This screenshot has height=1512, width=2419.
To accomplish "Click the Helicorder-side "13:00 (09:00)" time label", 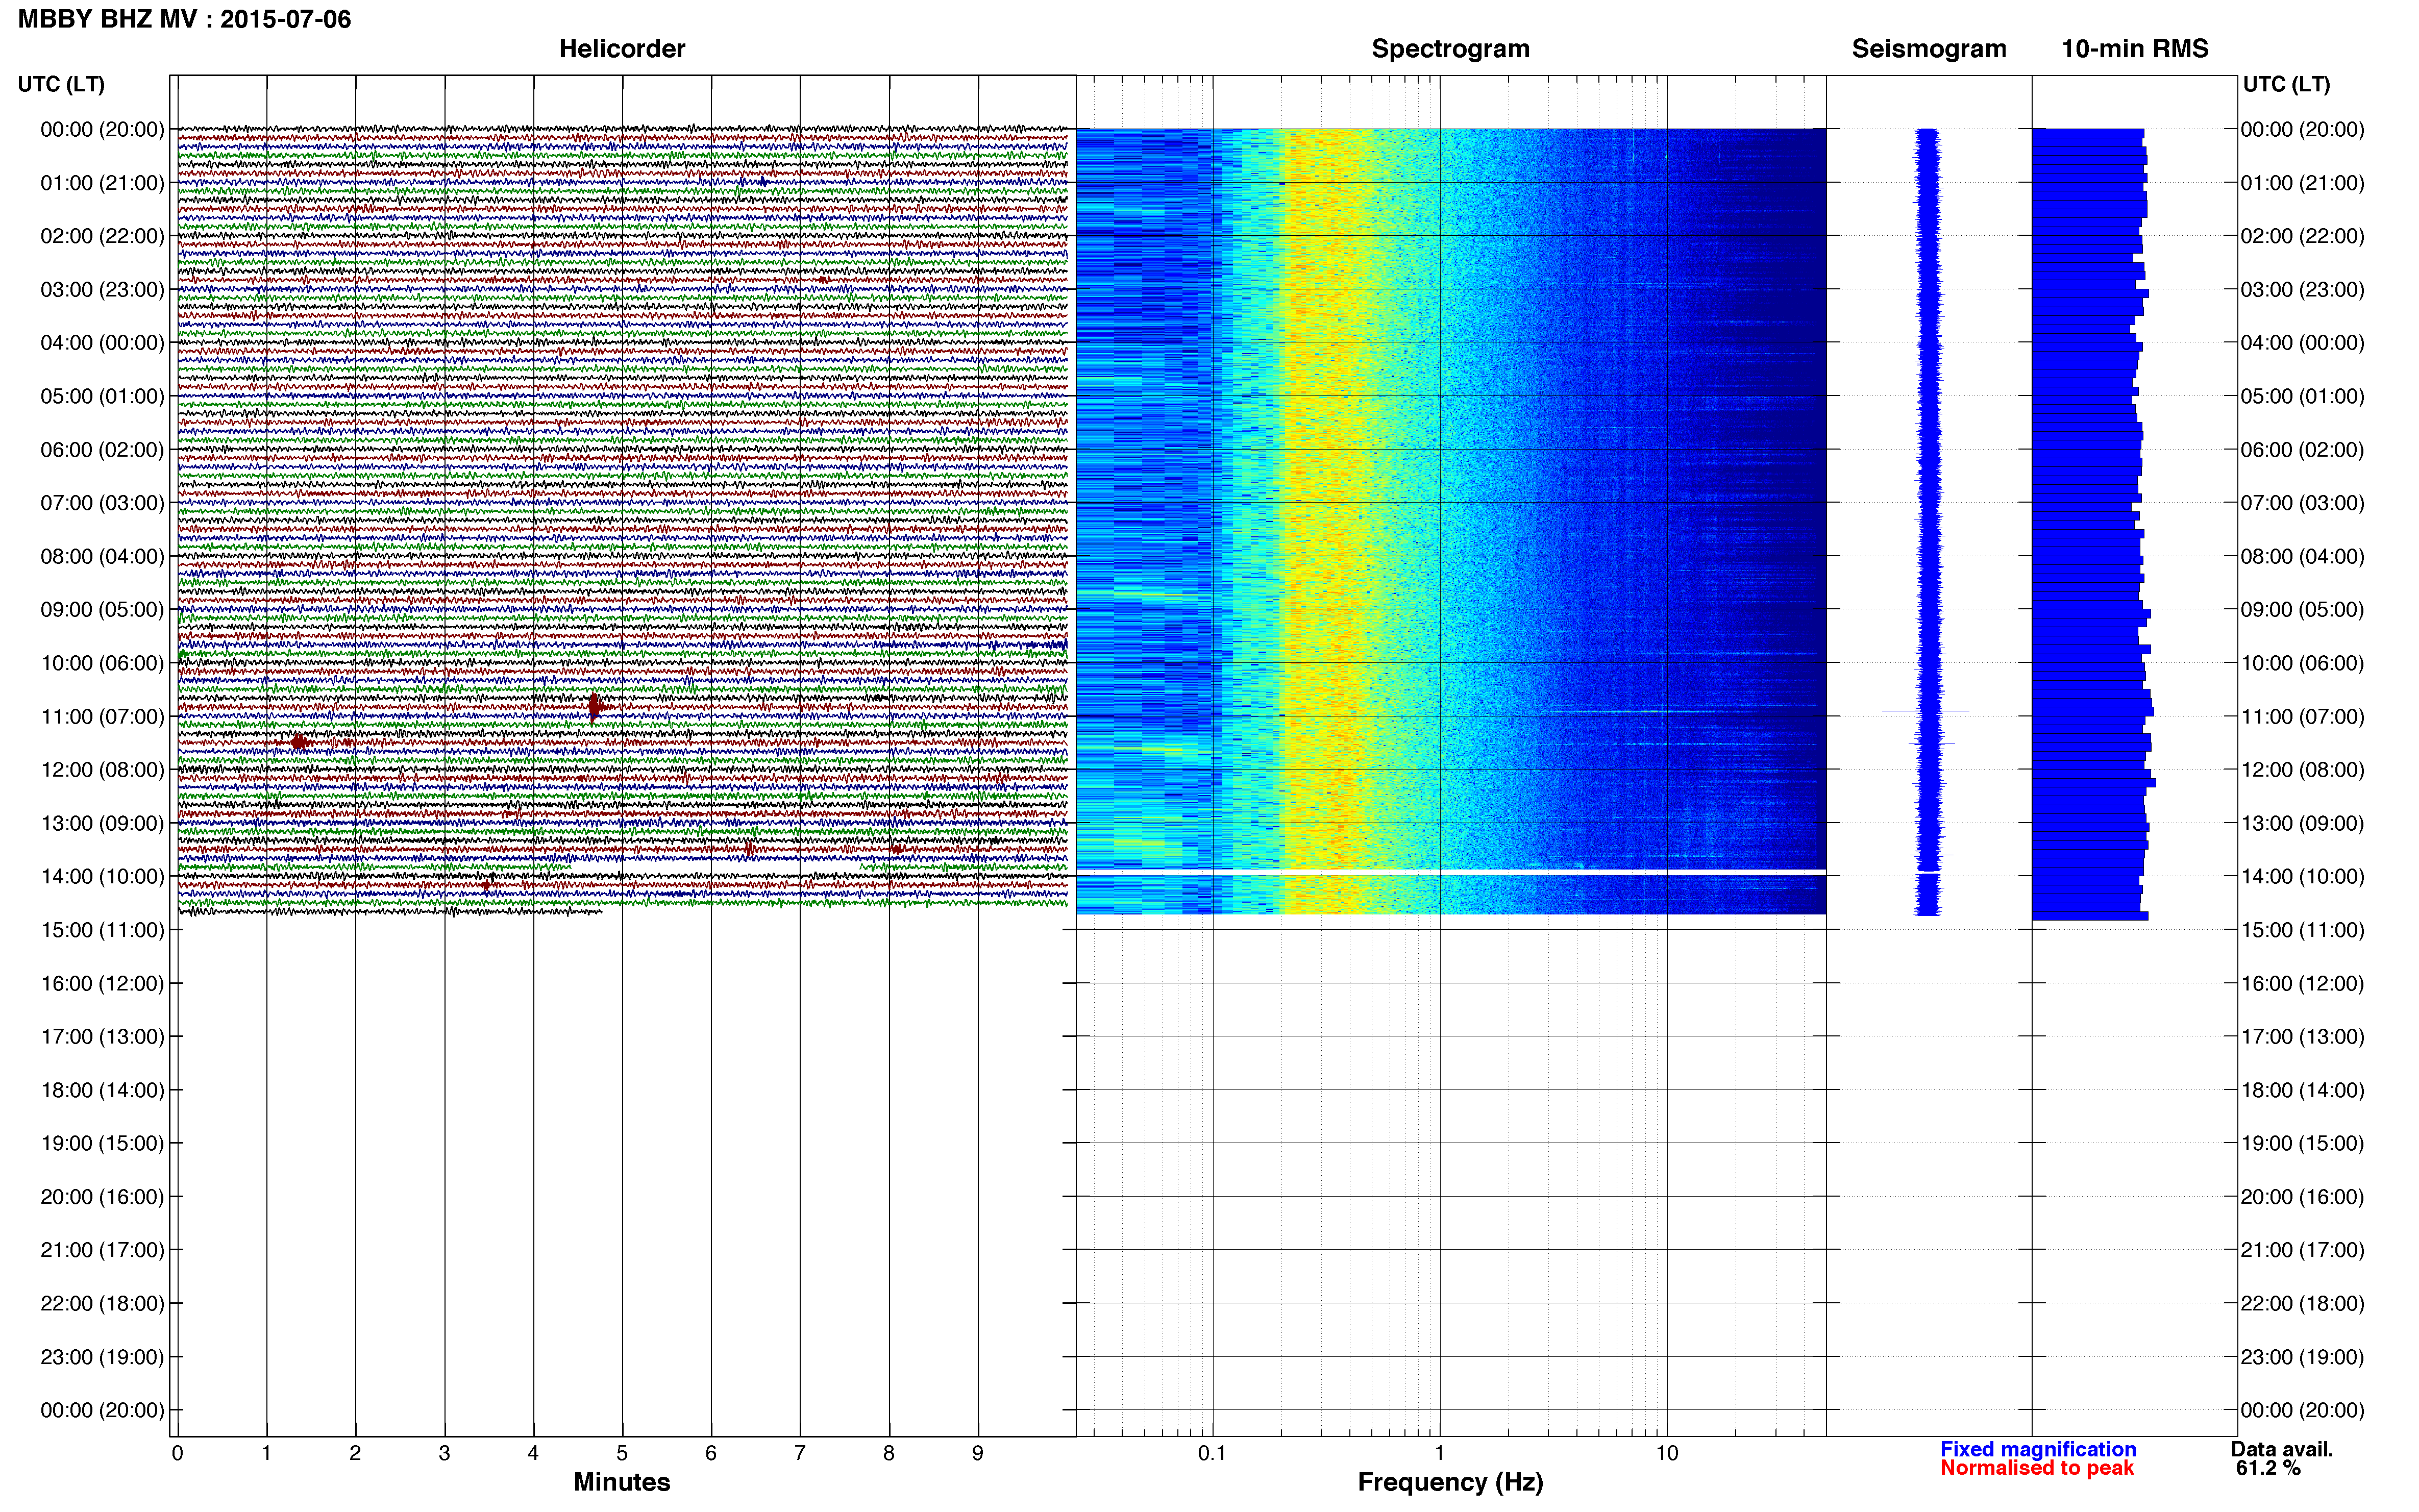I will 102,823.
